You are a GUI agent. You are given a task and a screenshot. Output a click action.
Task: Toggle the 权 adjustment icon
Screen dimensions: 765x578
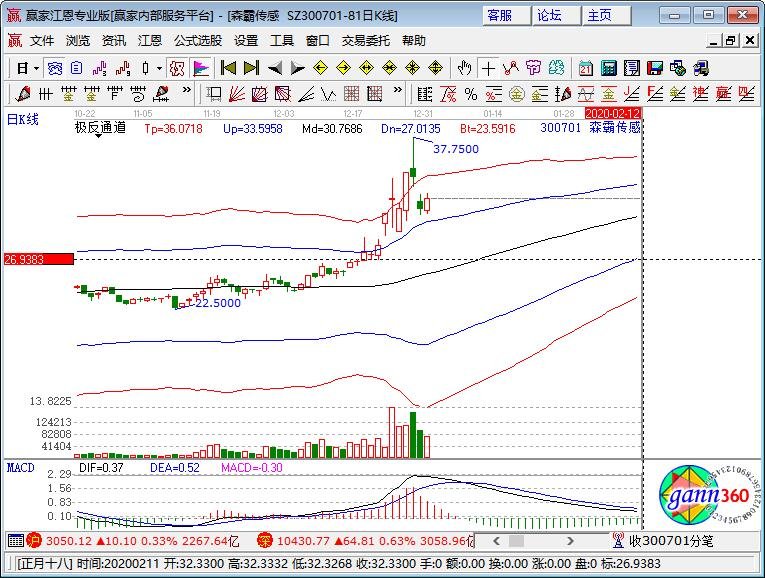tap(176, 68)
